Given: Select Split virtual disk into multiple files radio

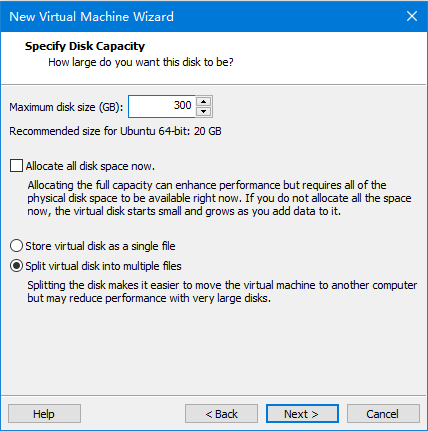Looking at the screenshot, I should pyautogui.click(x=16, y=266).
